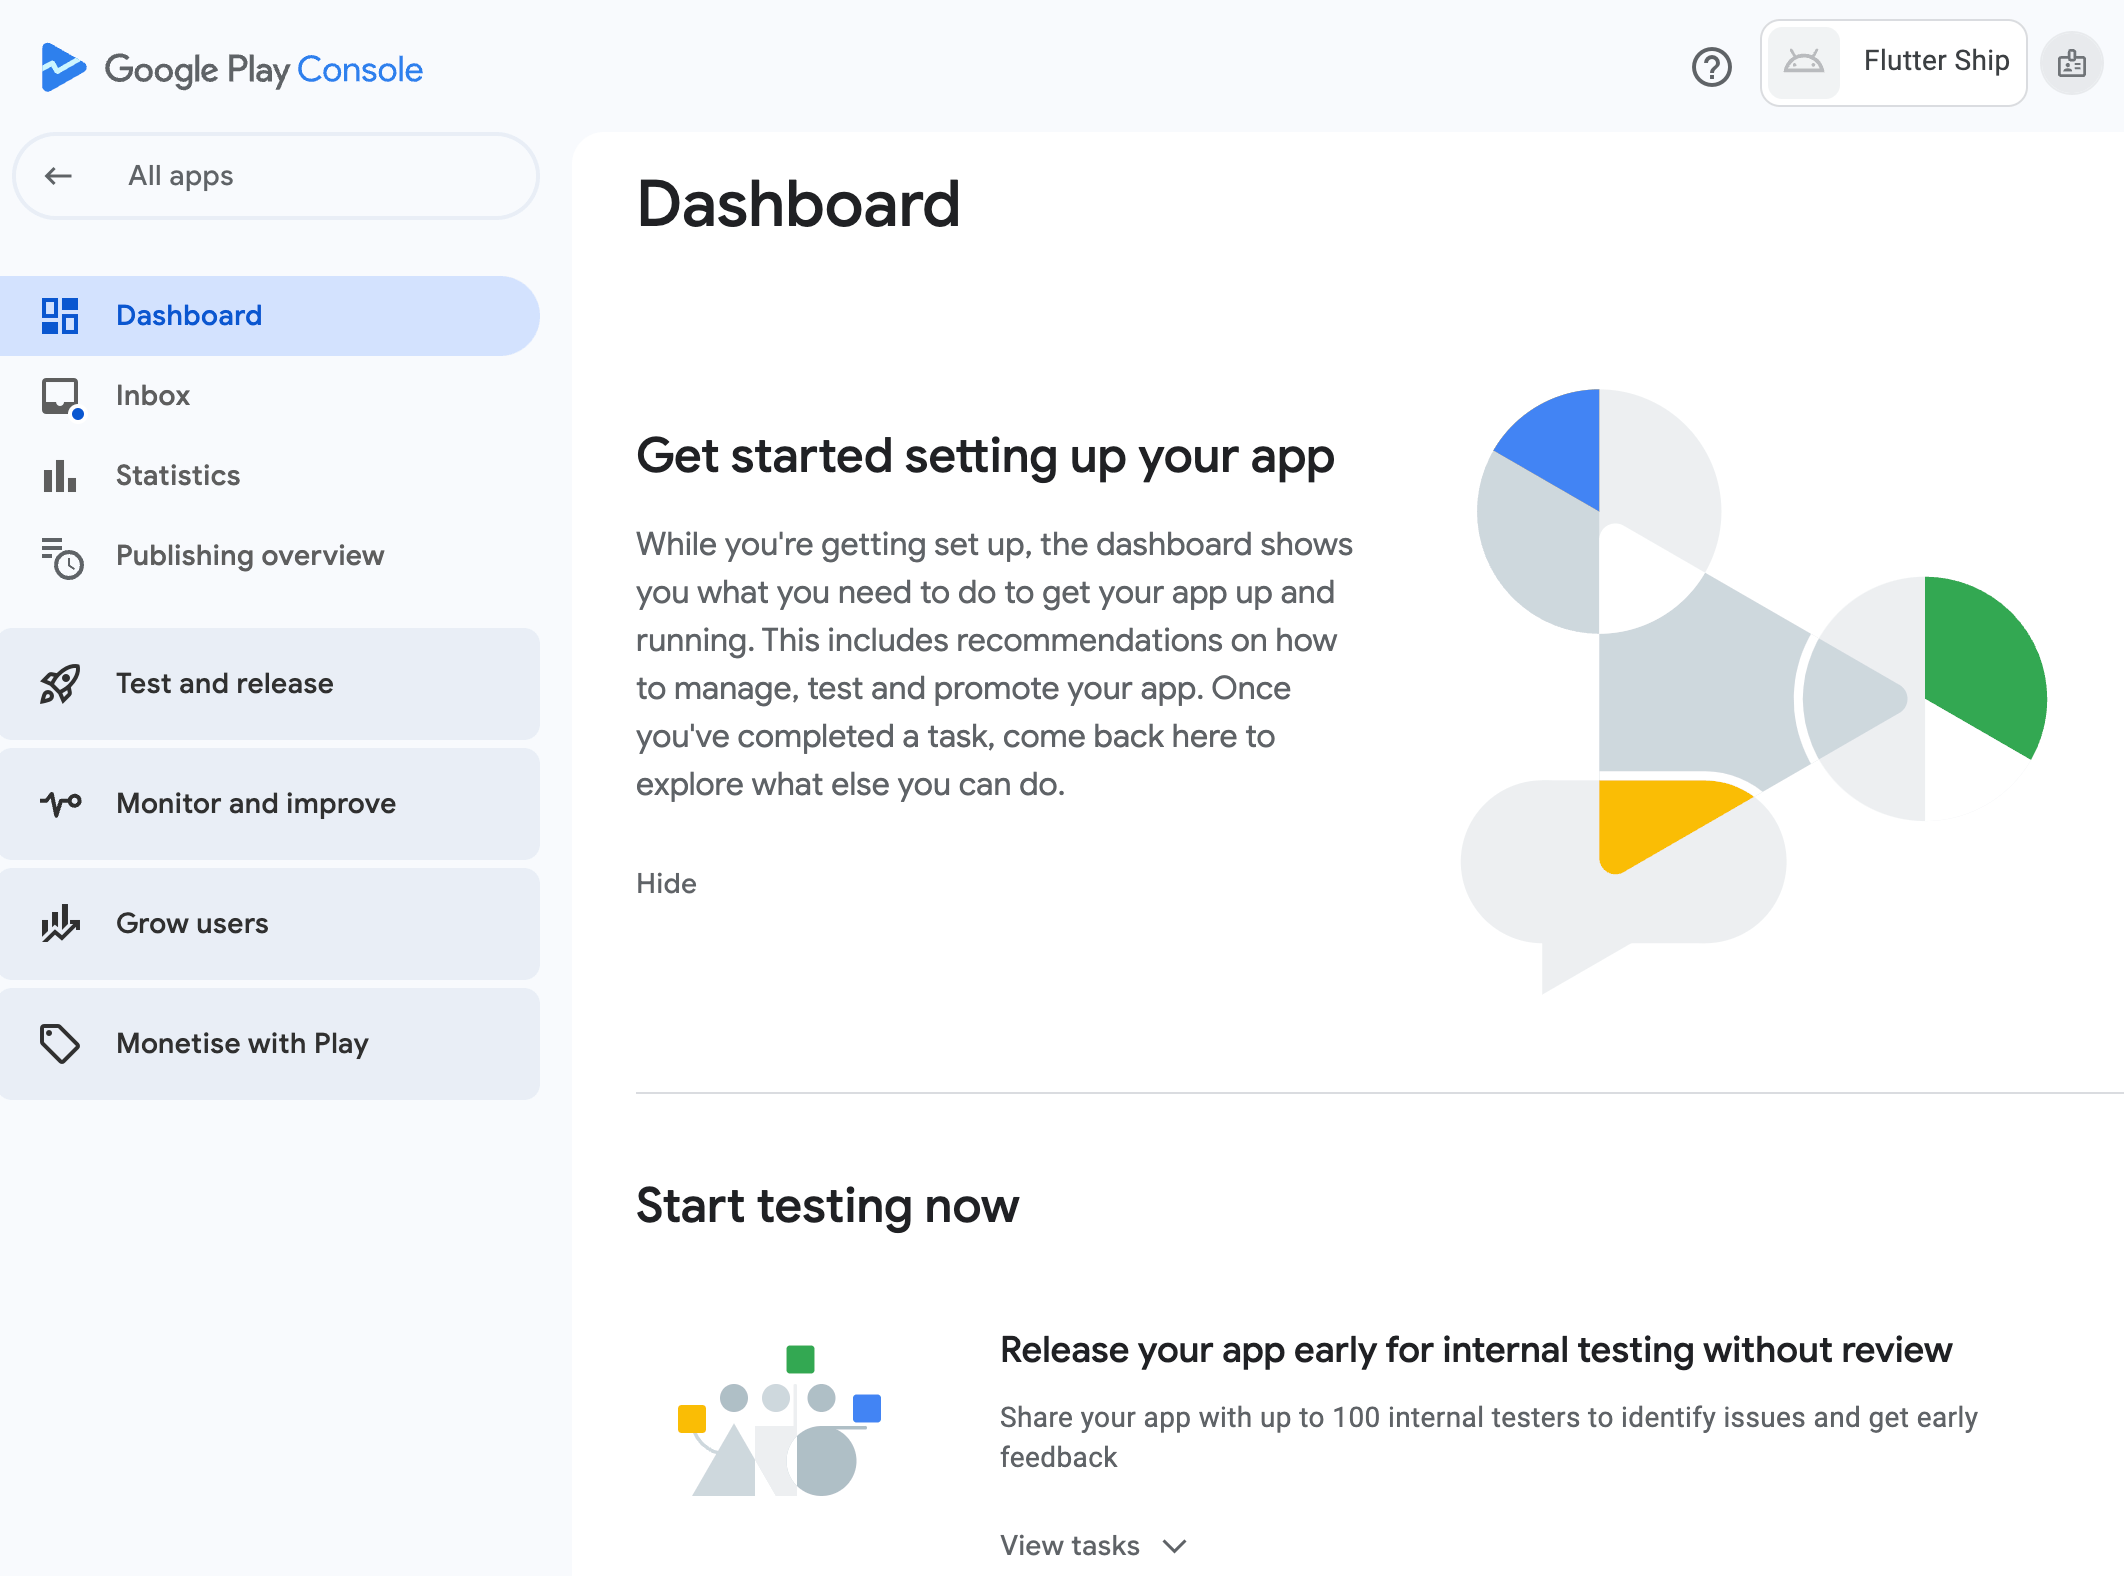The image size is (2124, 1576).
Task: Click the back arrow beside All apps
Action: coord(60,176)
